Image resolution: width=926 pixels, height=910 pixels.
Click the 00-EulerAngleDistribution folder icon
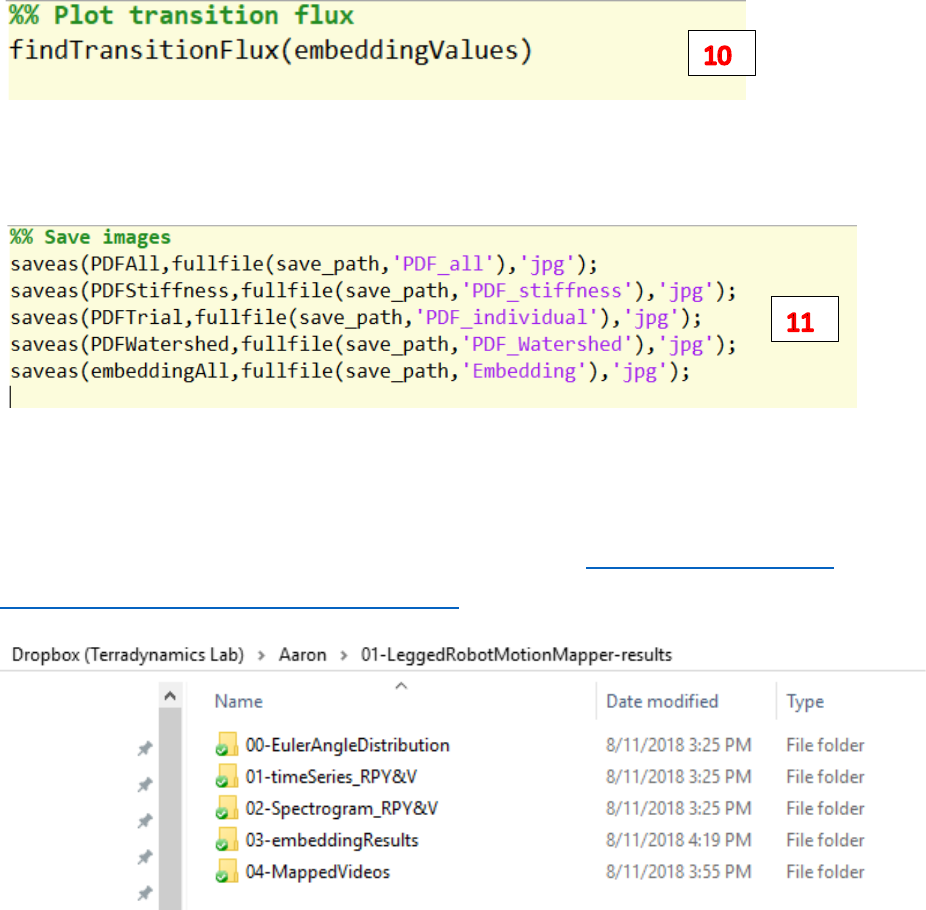pos(227,744)
